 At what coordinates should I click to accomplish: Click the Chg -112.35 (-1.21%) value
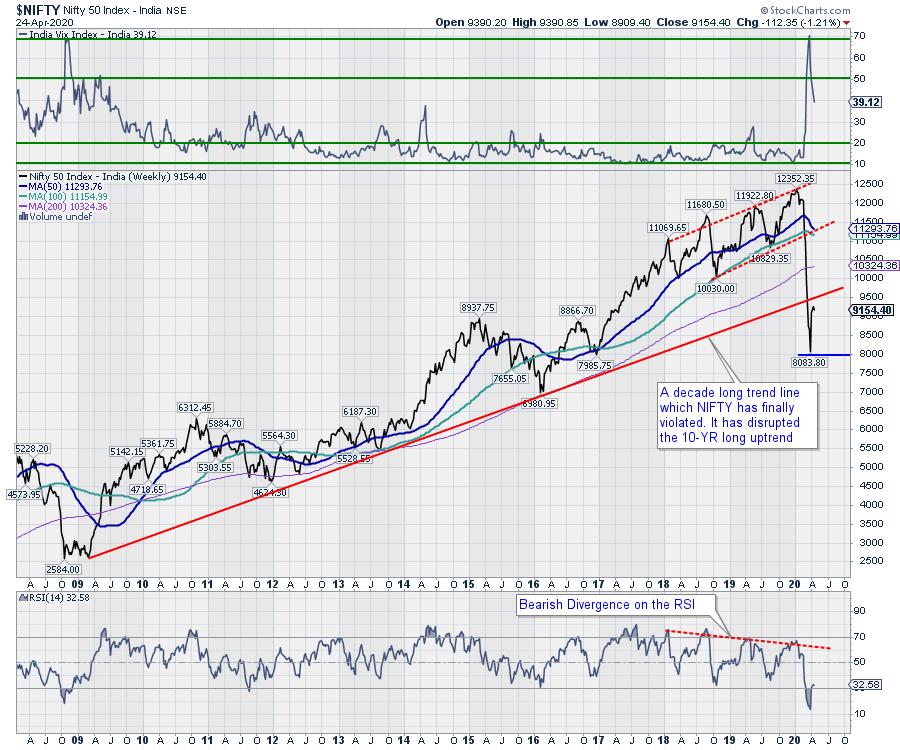pos(789,22)
